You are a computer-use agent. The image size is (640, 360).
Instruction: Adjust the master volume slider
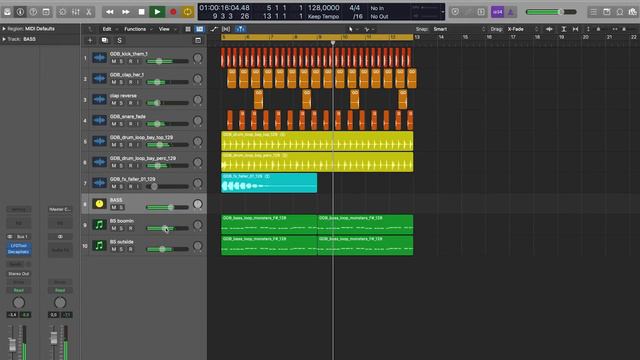pos(551,12)
